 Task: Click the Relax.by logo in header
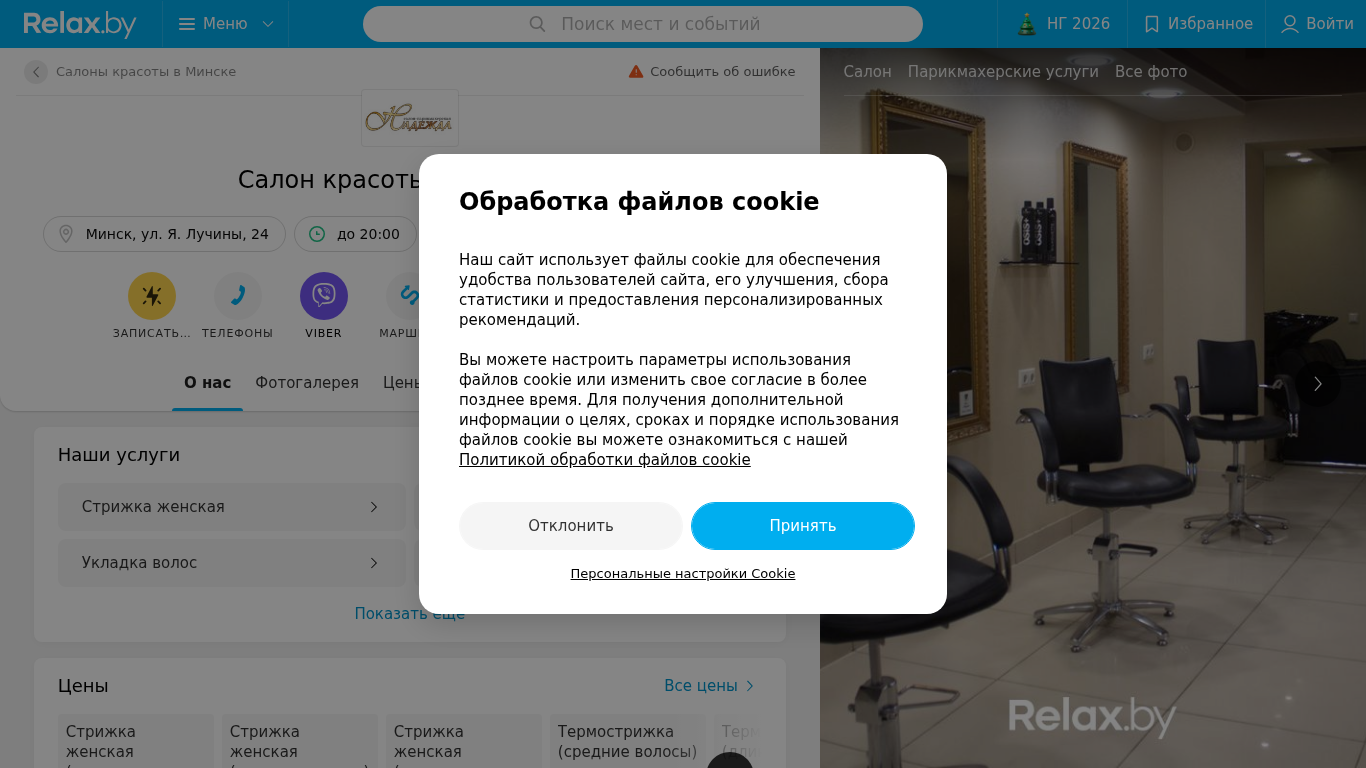(80, 24)
